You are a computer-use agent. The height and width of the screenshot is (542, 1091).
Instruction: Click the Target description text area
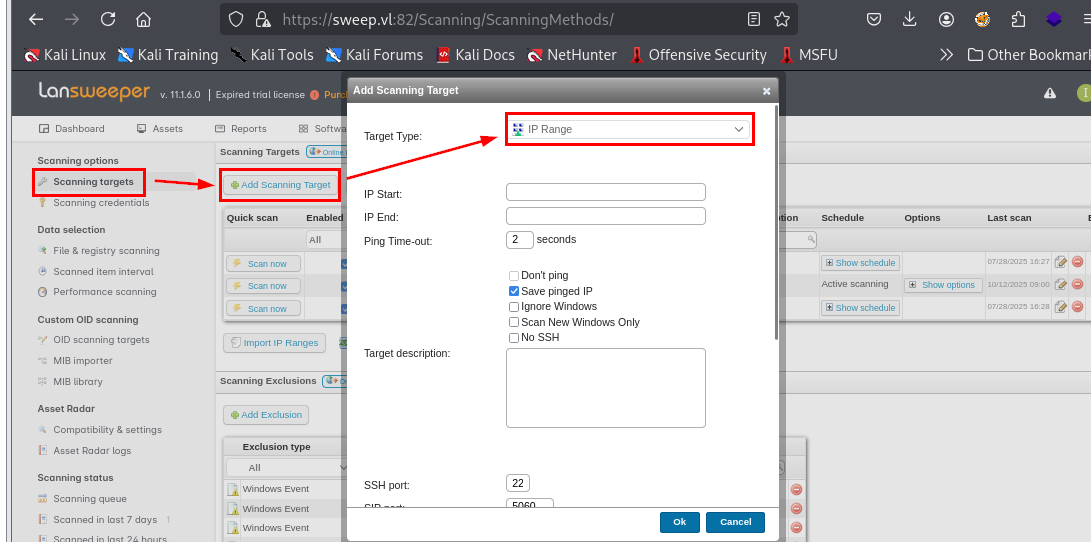coord(605,388)
